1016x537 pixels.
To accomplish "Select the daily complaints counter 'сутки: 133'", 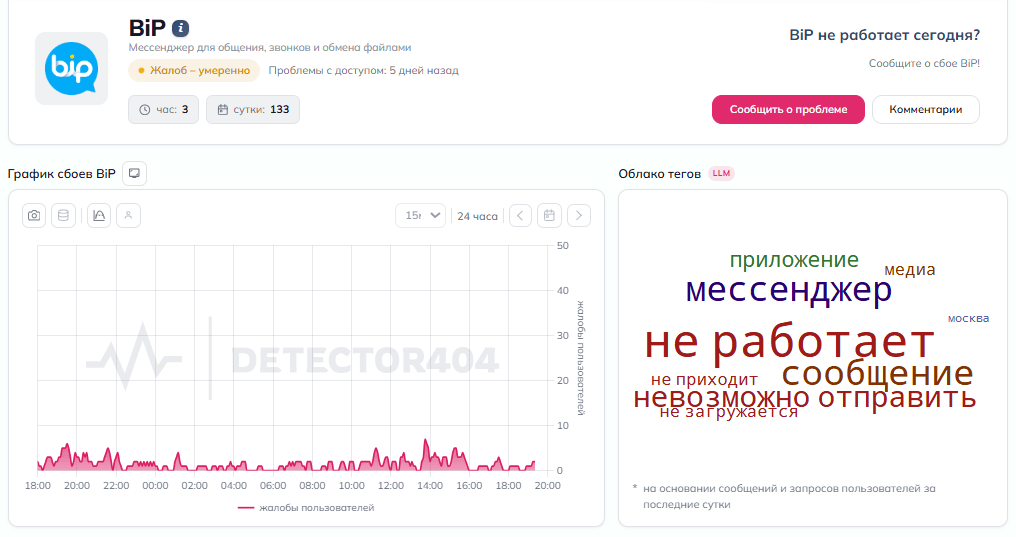I will pyautogui.click(x=253, y=109).
